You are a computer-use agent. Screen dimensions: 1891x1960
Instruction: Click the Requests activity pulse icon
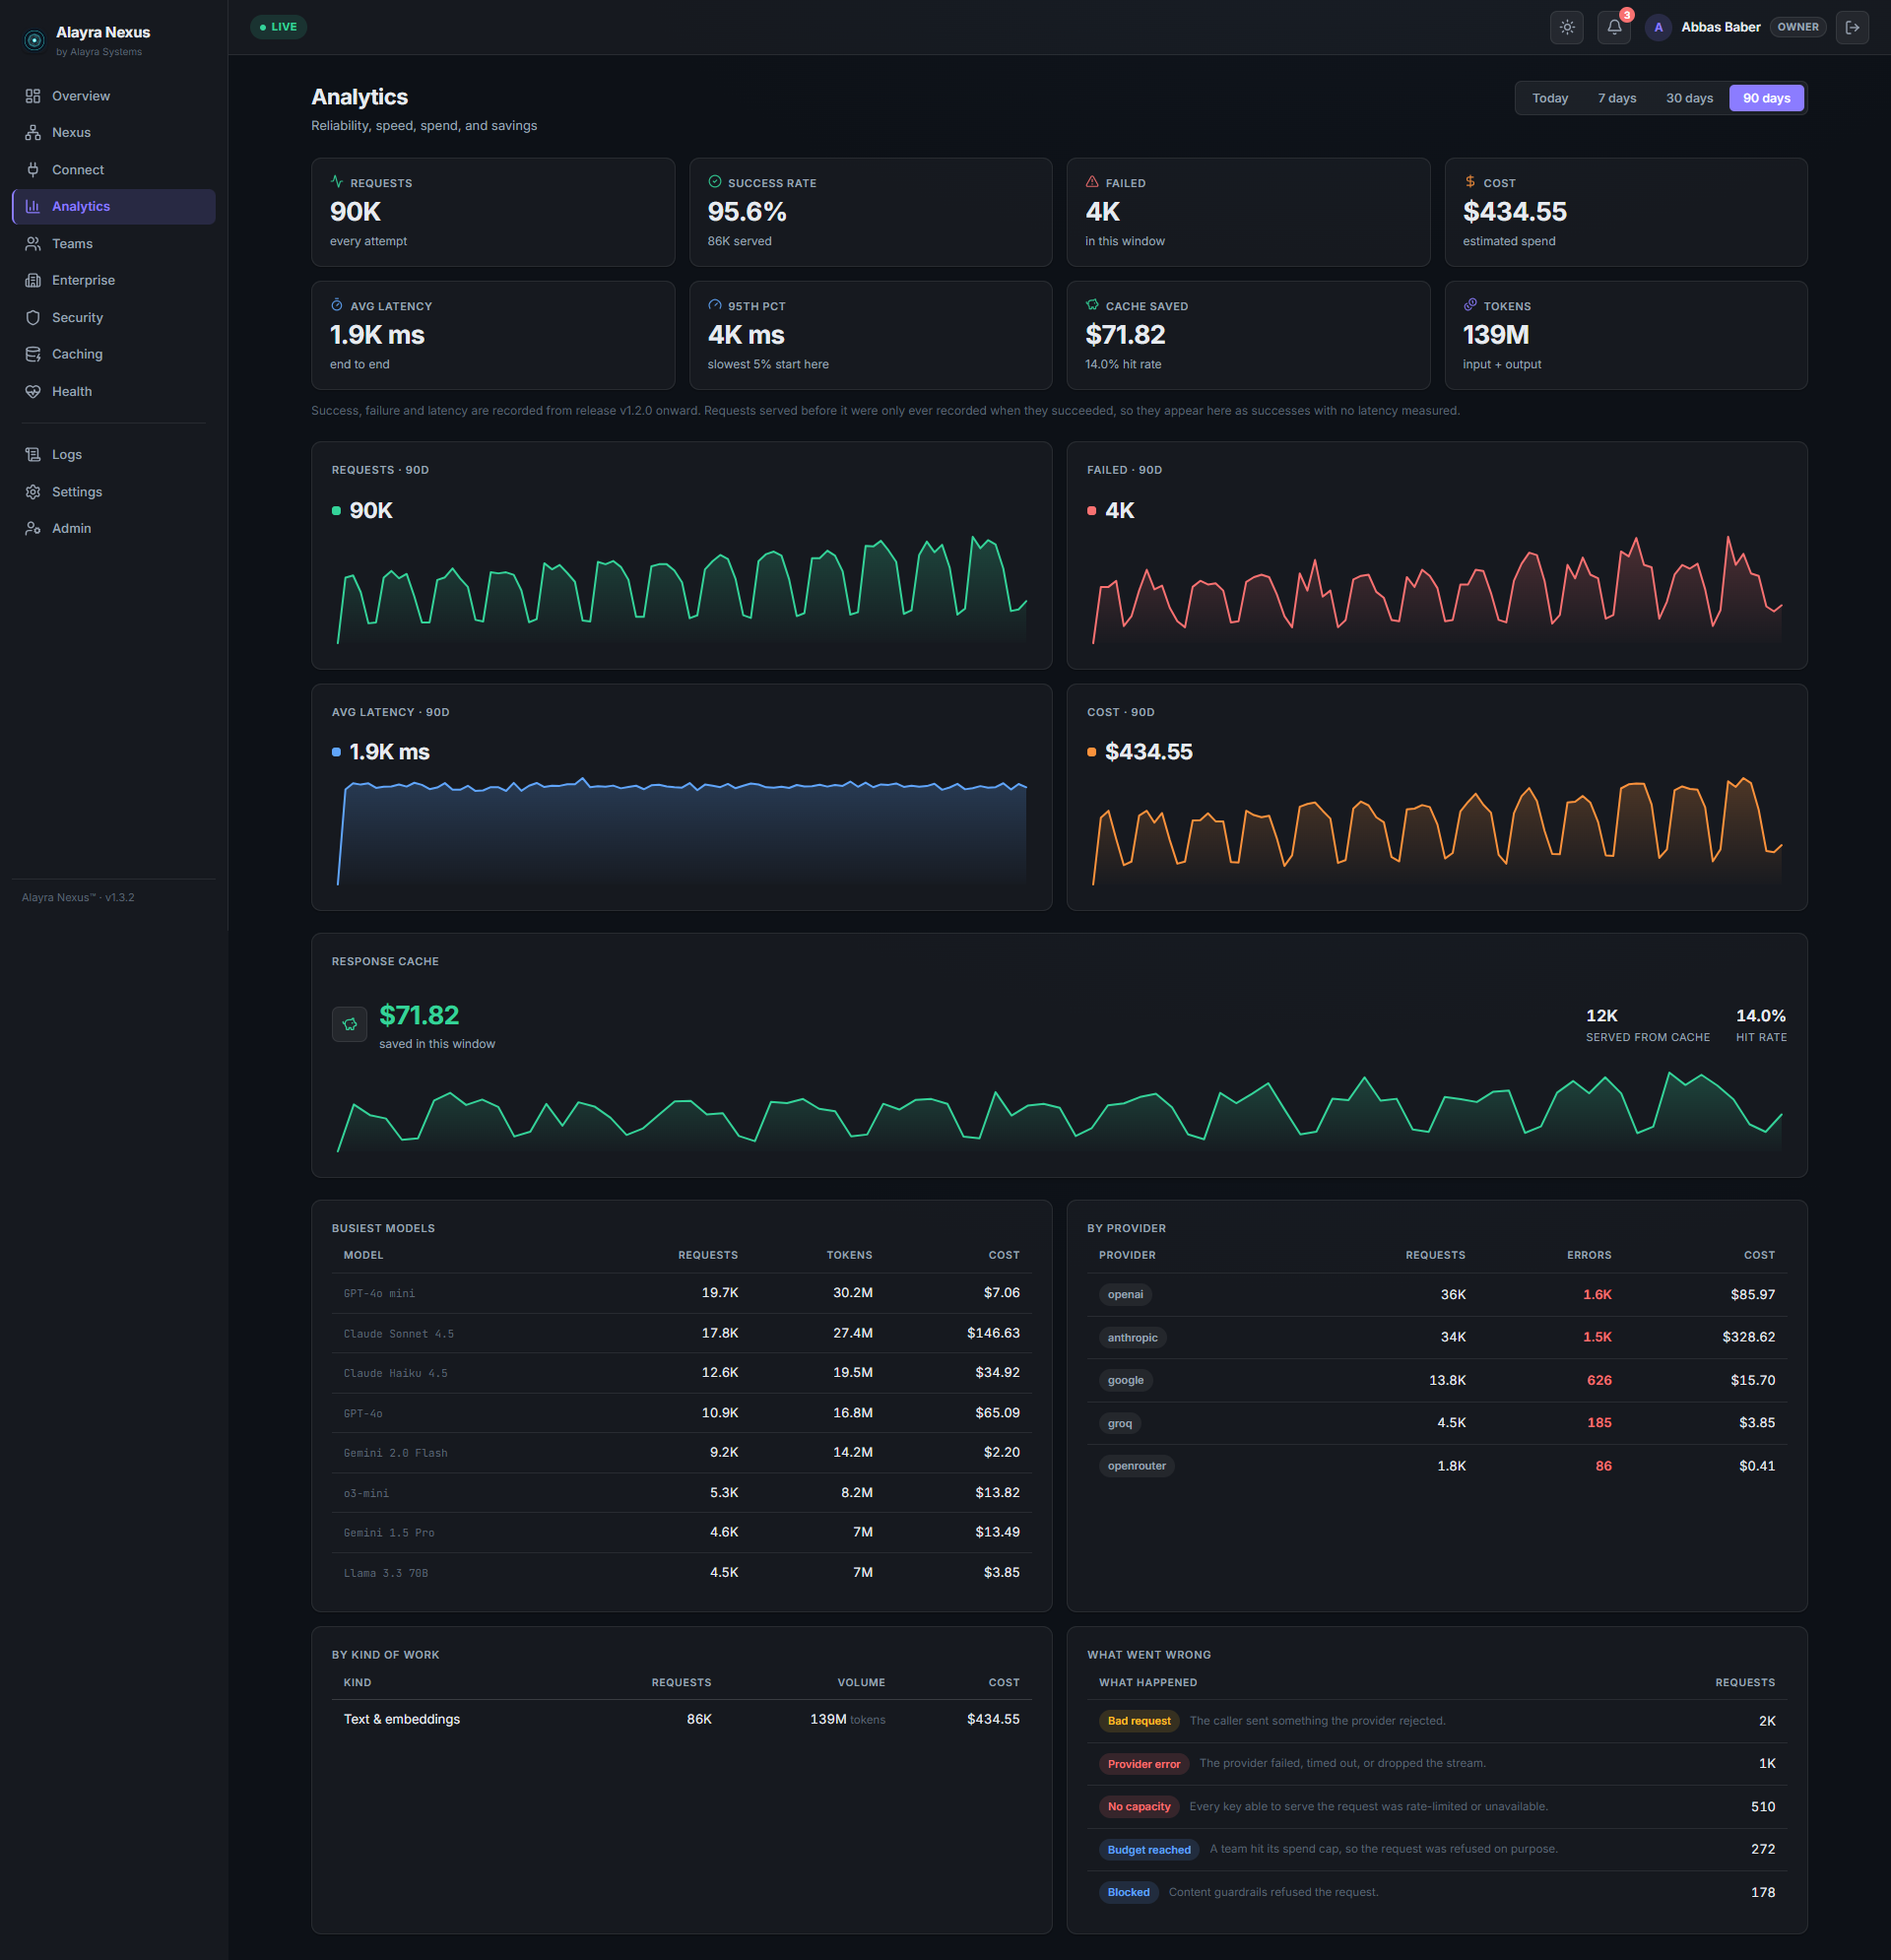point(337,182)
